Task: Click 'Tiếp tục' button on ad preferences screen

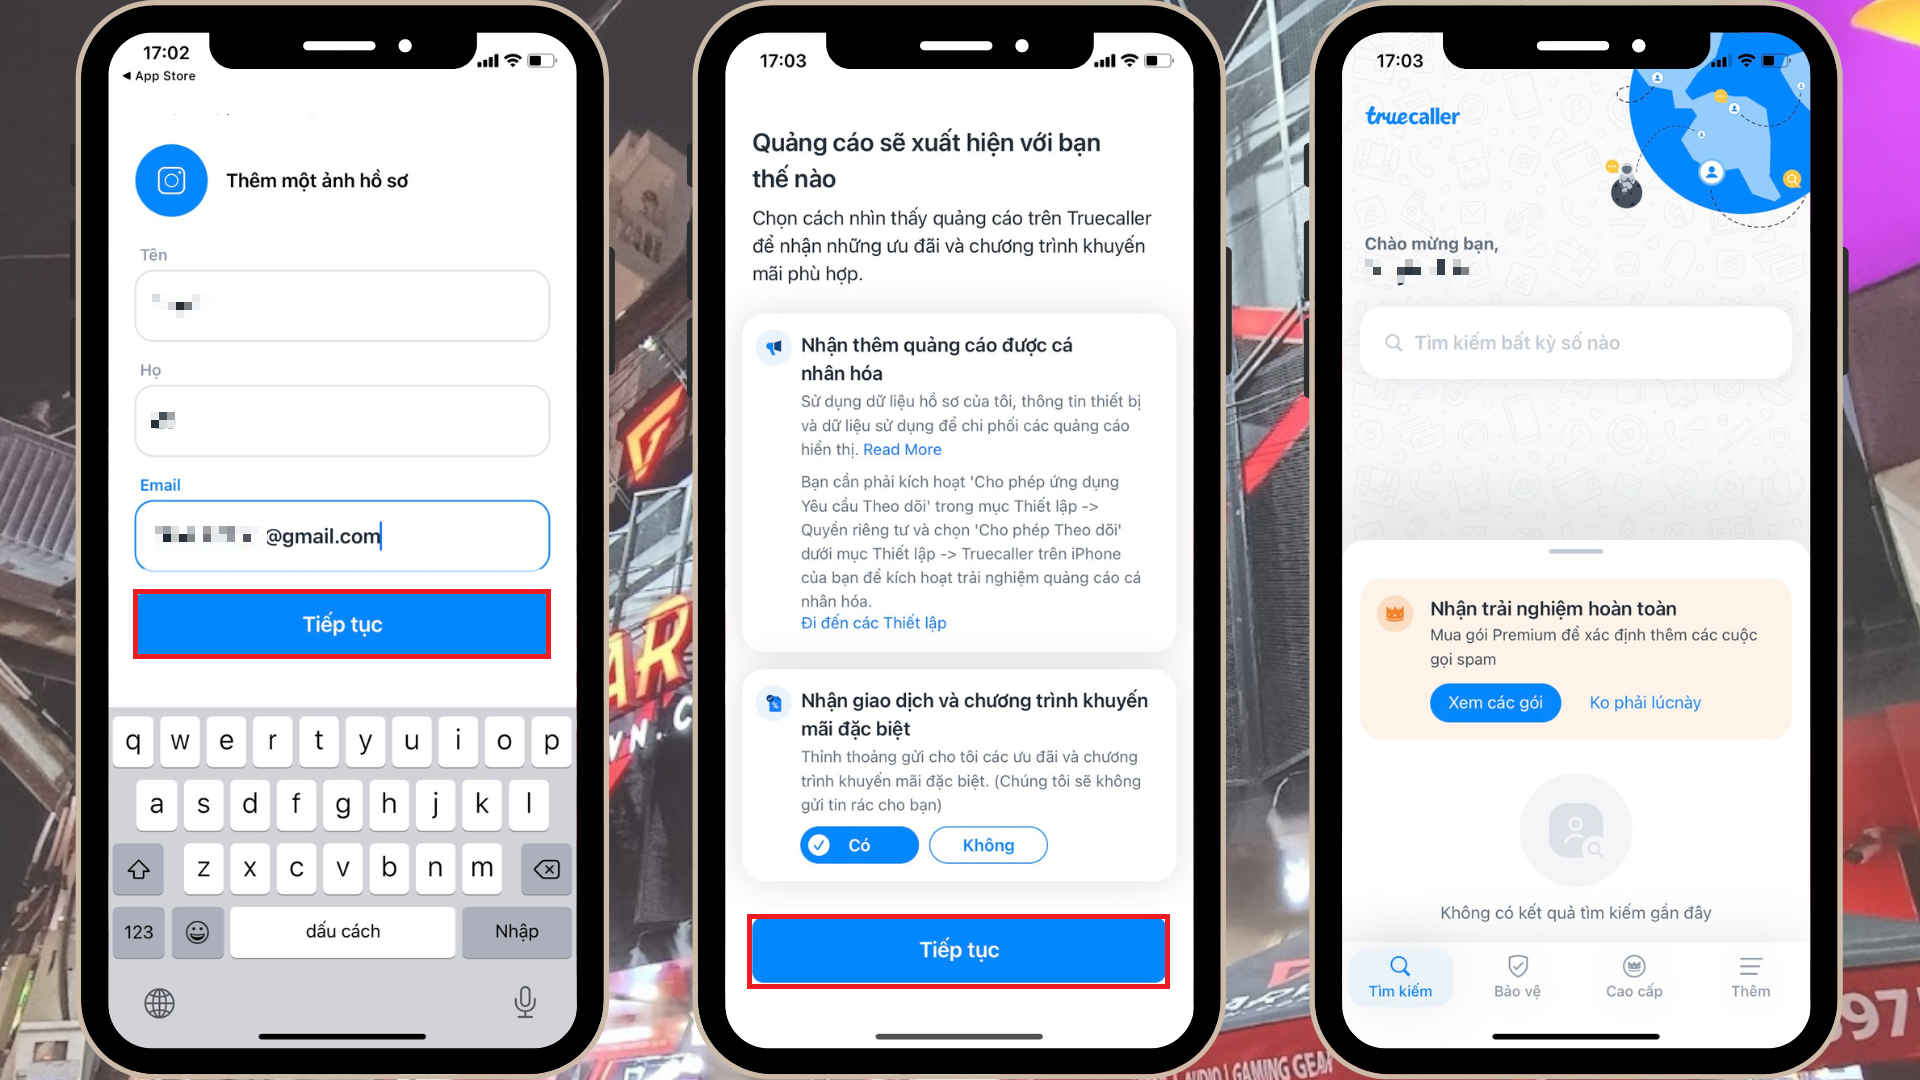Action: click(959, 949)
